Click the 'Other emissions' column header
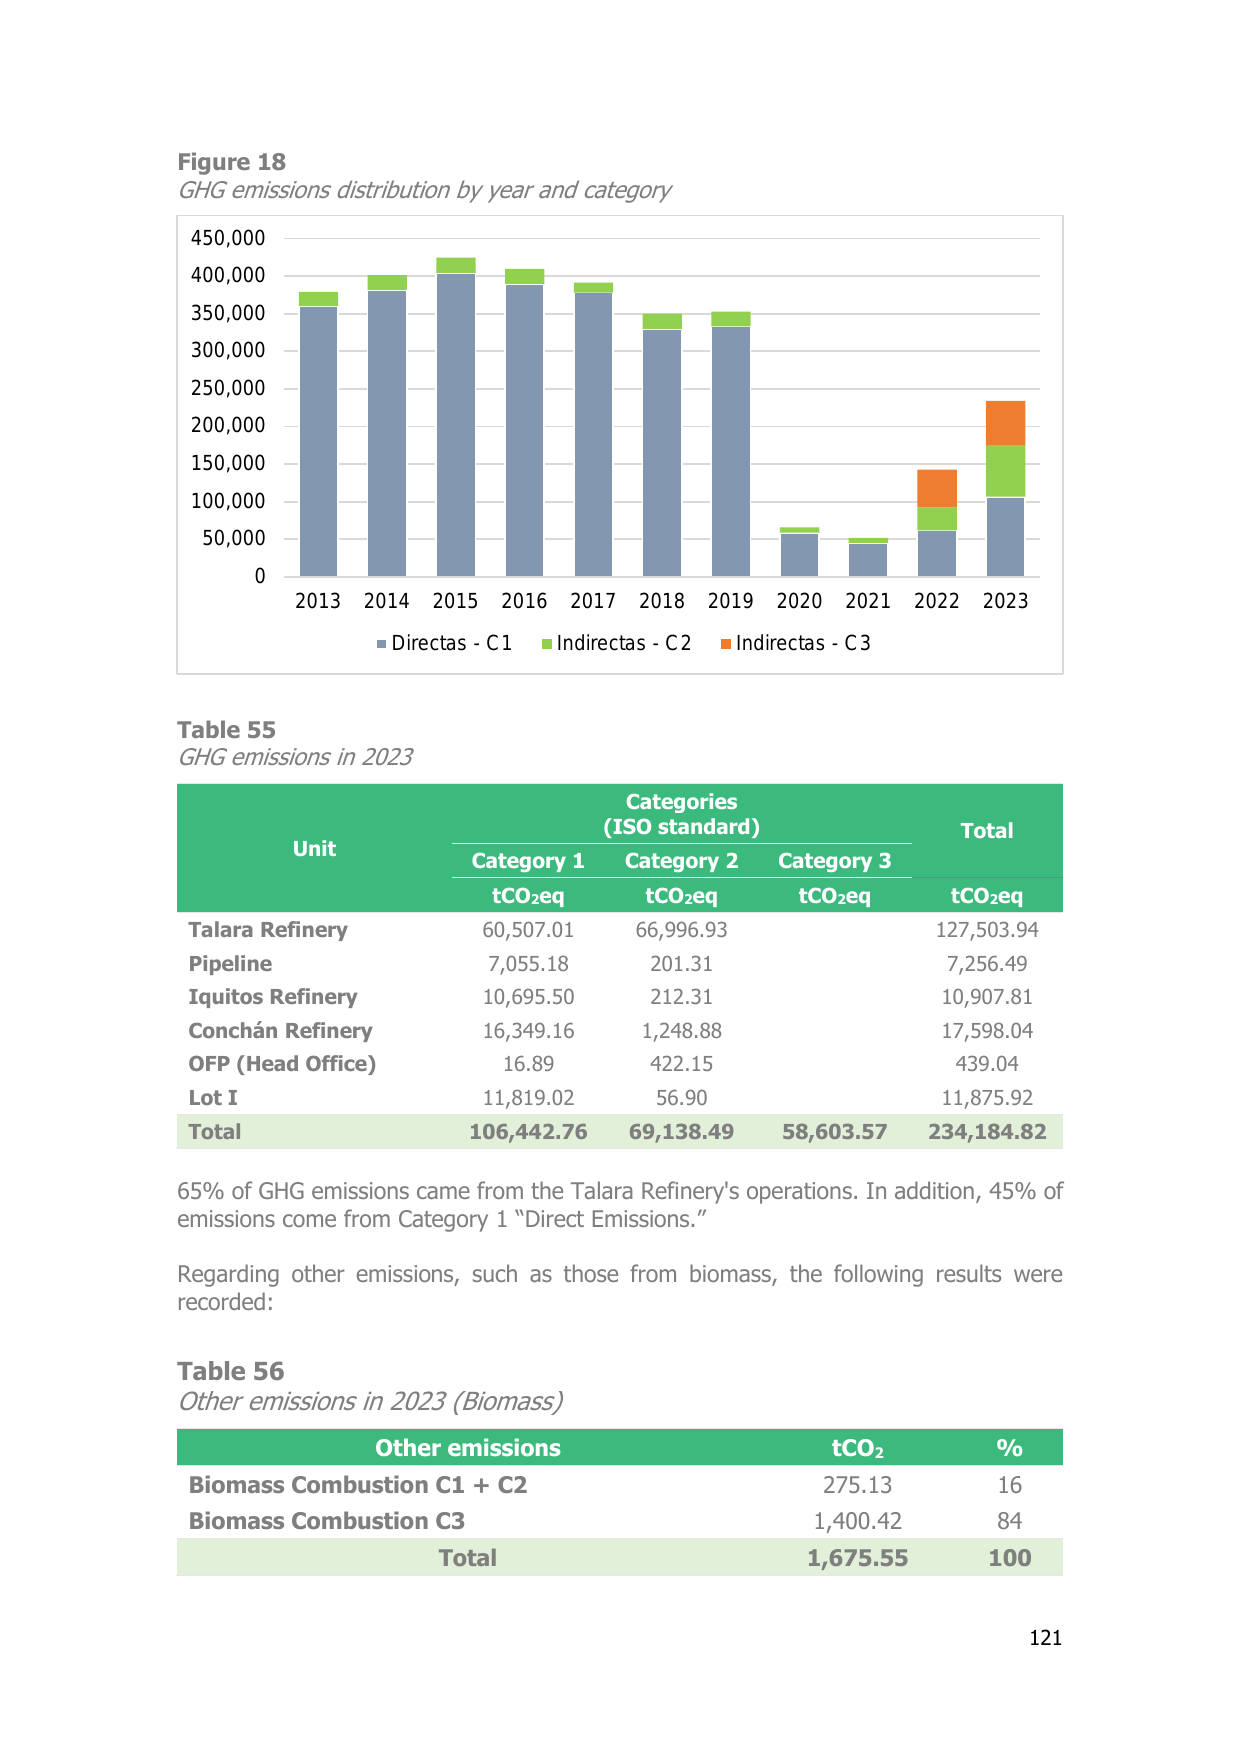The image size is (1241, 1754). coord(467,1448)
